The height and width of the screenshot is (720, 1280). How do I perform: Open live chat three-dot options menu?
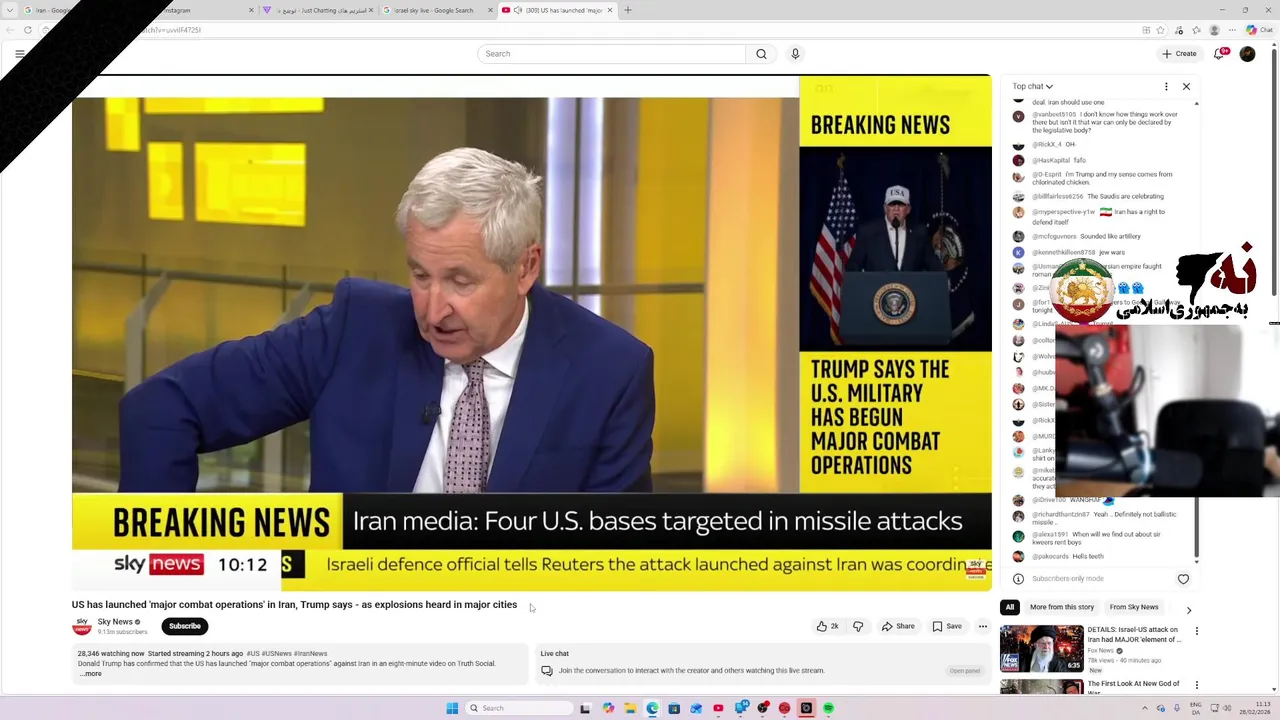click(1166, 87)
